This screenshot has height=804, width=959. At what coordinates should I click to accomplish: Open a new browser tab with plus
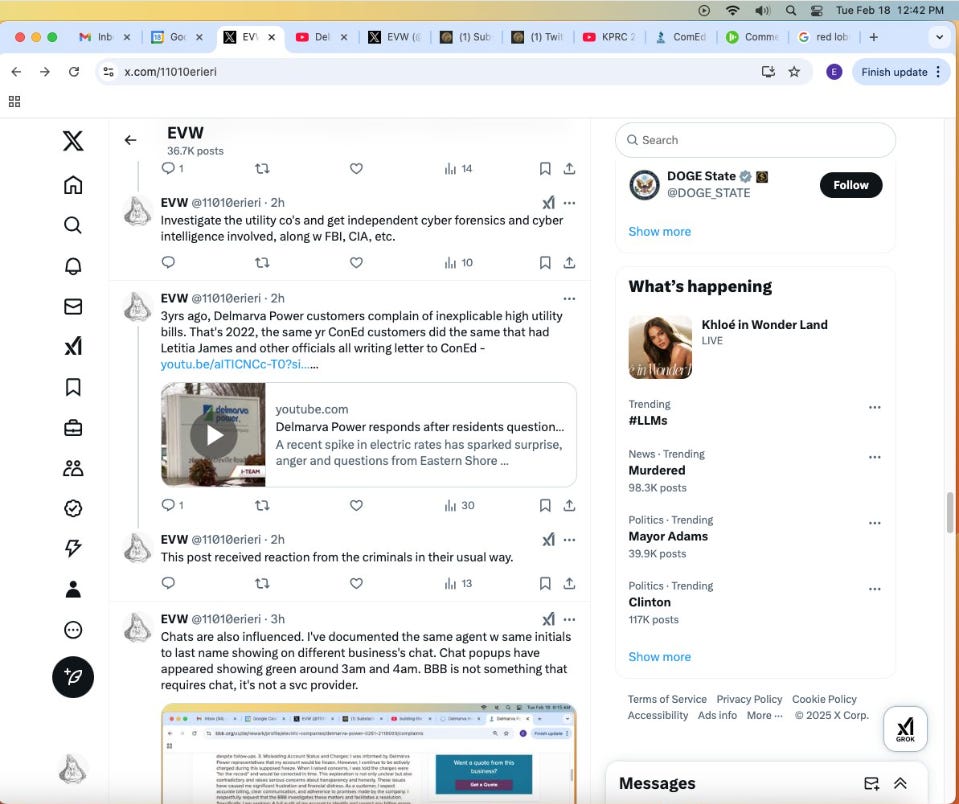pyautogui.click(x=873, y=37)
